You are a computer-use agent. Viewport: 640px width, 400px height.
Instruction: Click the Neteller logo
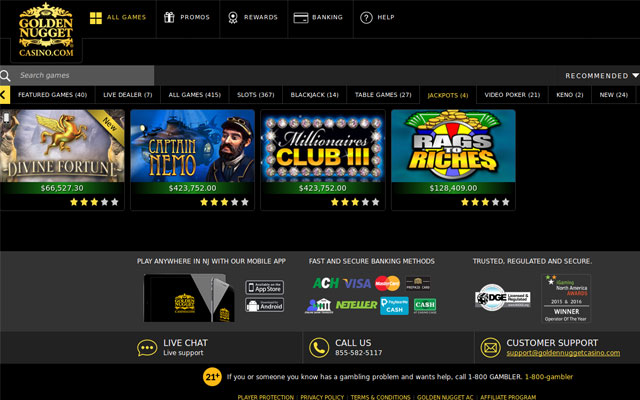(356, 305)
